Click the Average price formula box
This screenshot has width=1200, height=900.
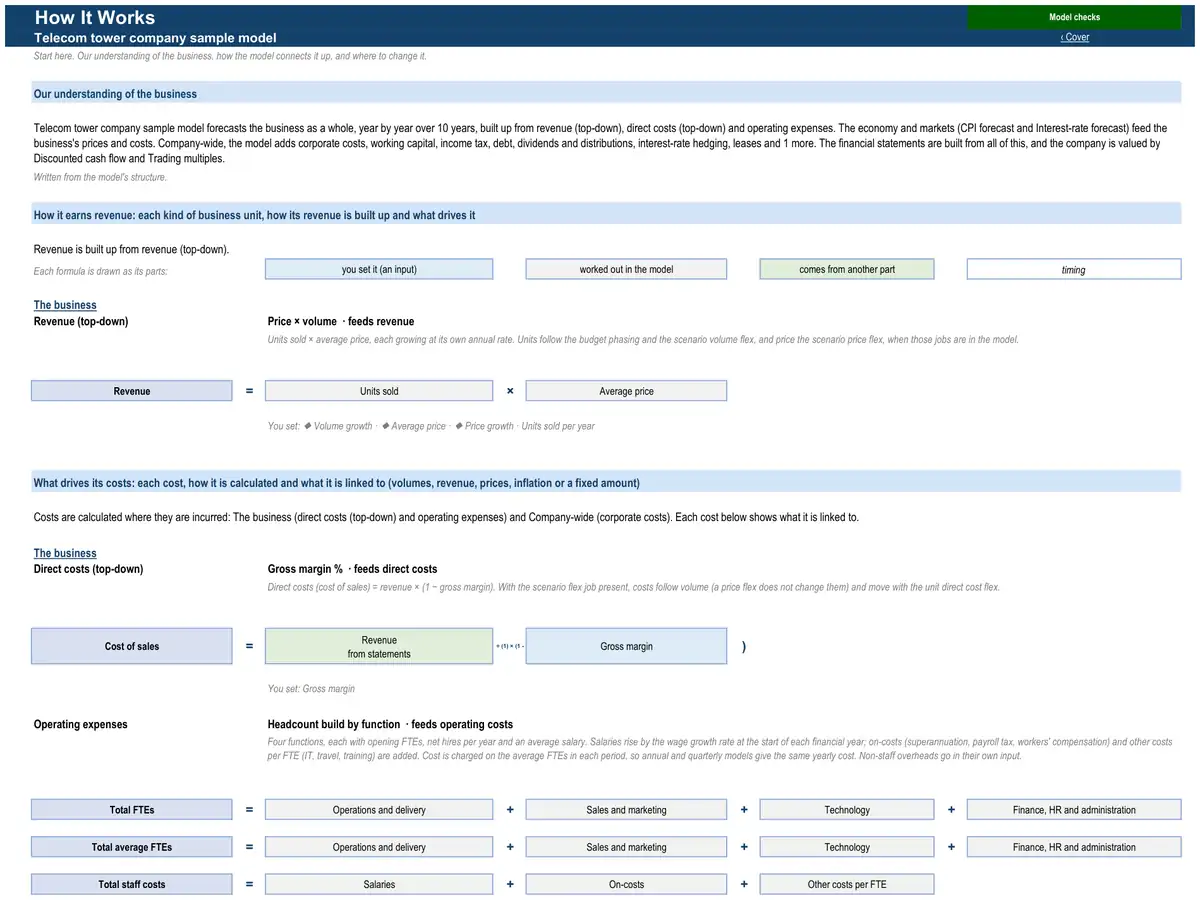click(626, 391)
